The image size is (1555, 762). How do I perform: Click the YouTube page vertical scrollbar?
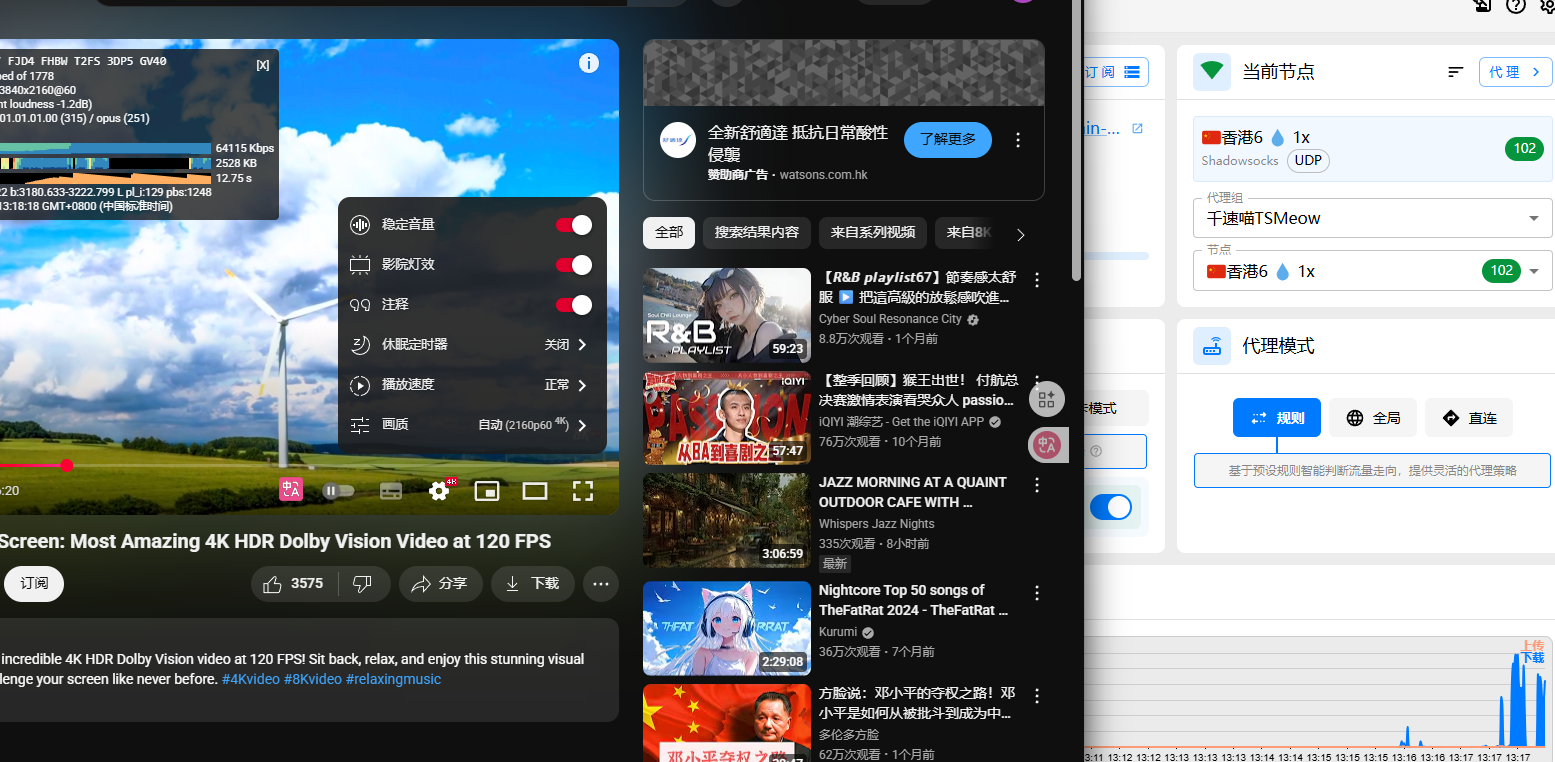coord(1076,140)
